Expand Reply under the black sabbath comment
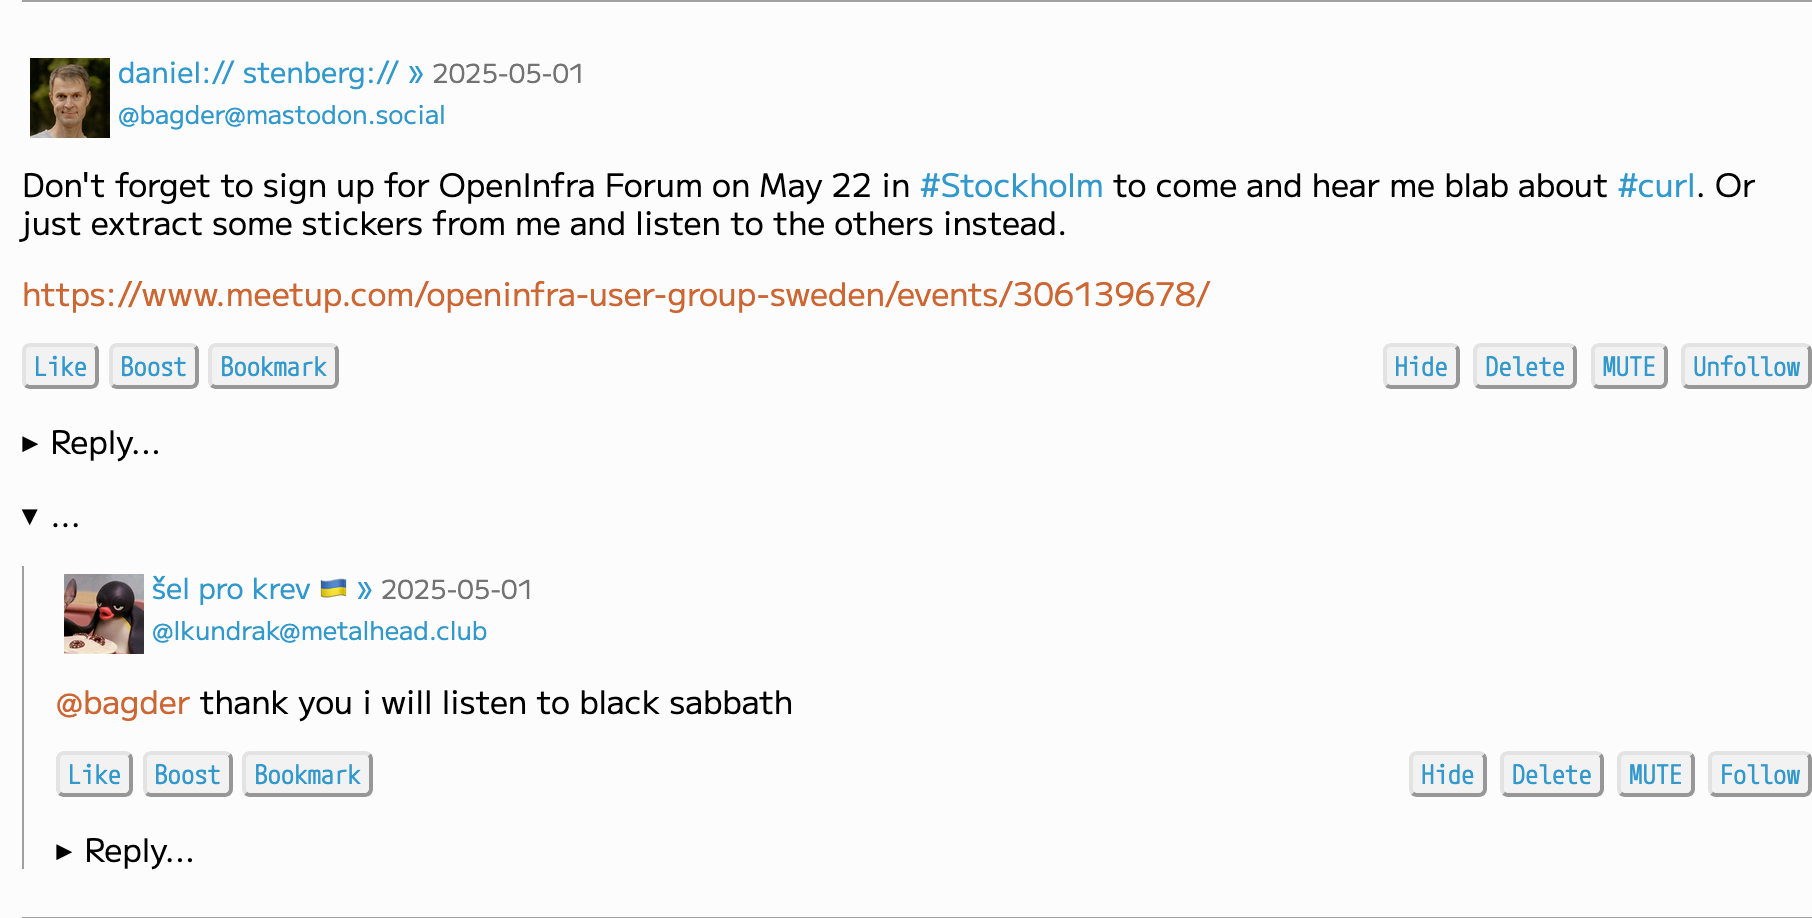 pyautogui.click(x=126, y=851)
